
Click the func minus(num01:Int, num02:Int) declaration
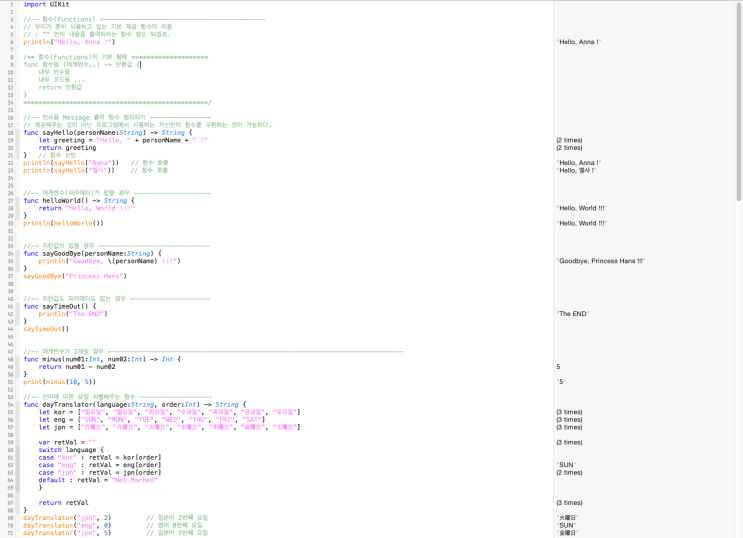(102, 359)
